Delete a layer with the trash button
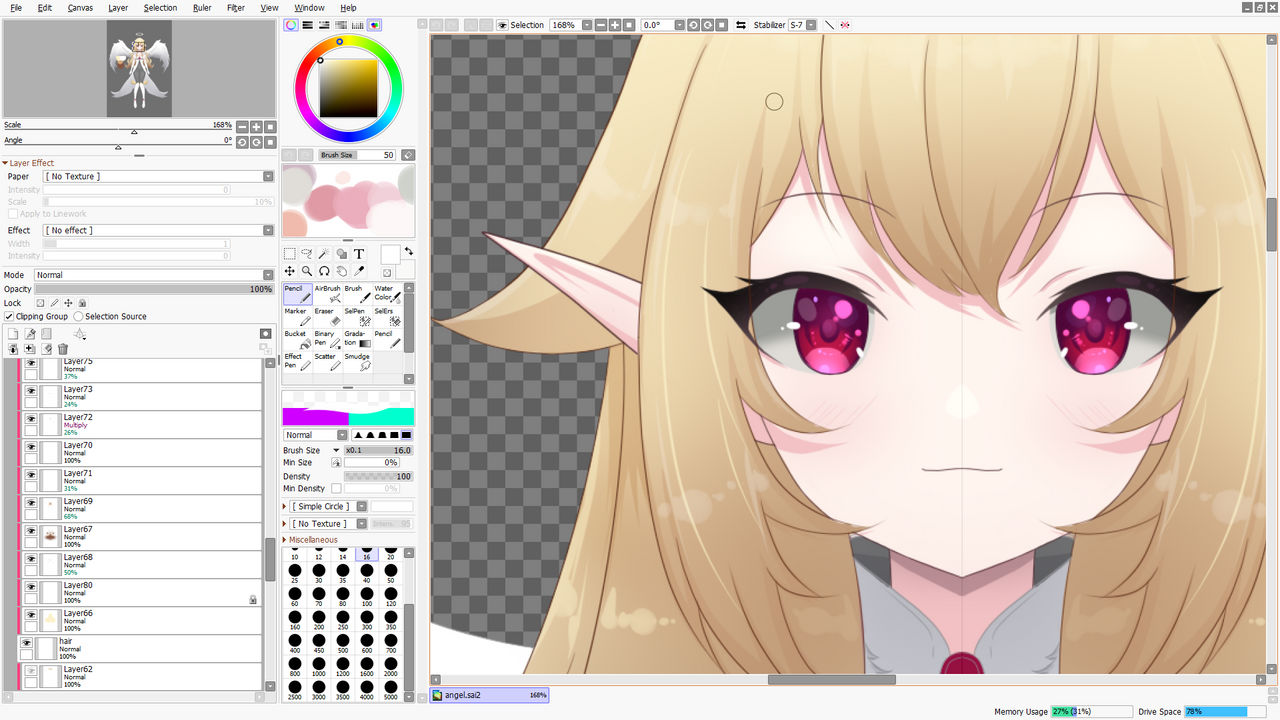This screenshot has height=720, width=1280. click(x=63, y=348)
